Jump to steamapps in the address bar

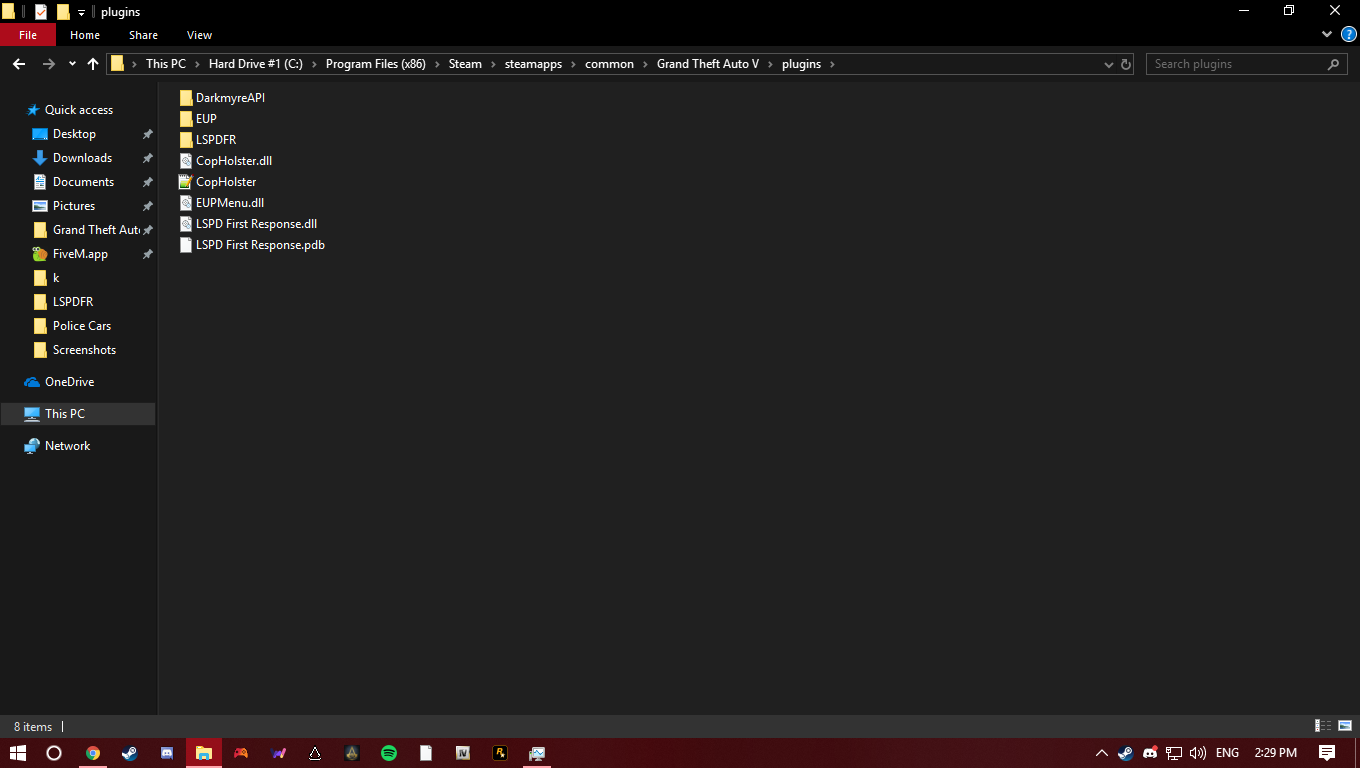(533, 64)
